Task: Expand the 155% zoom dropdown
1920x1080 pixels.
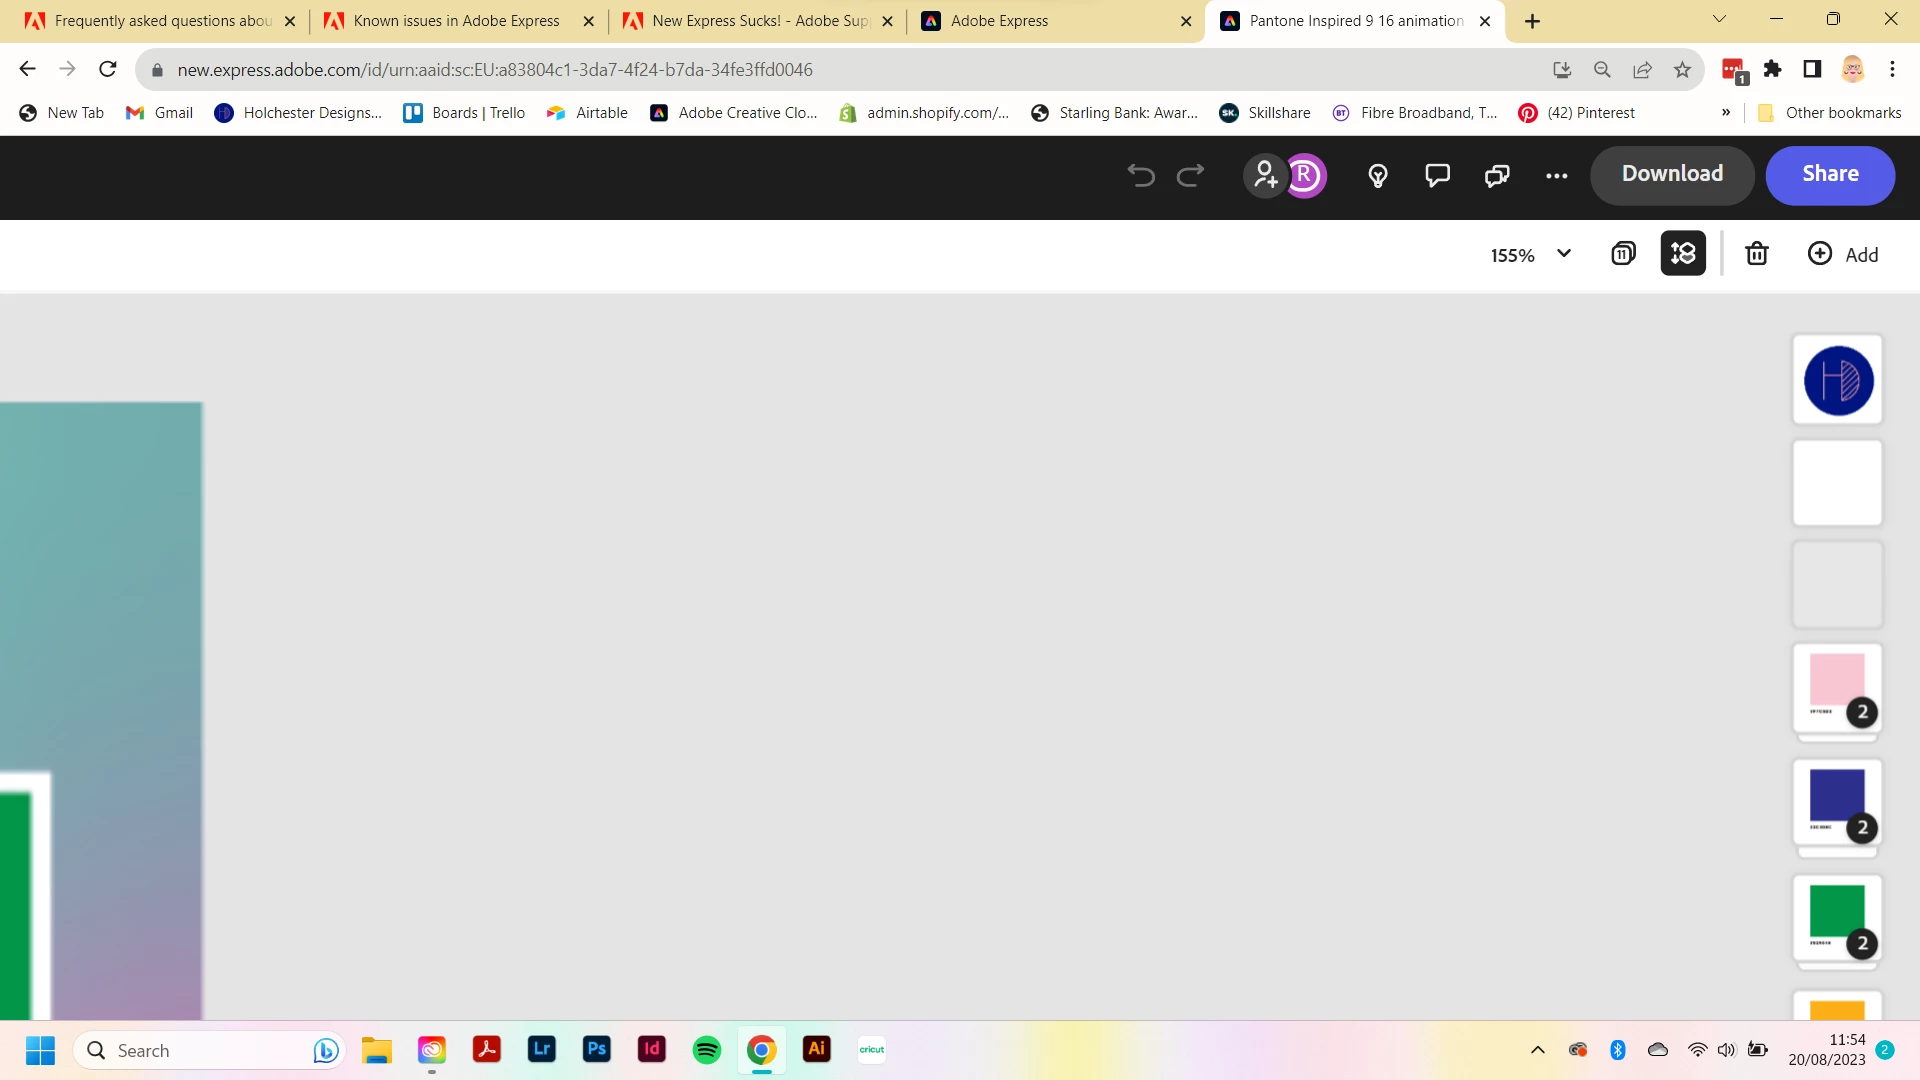Action: (1564, 254)
